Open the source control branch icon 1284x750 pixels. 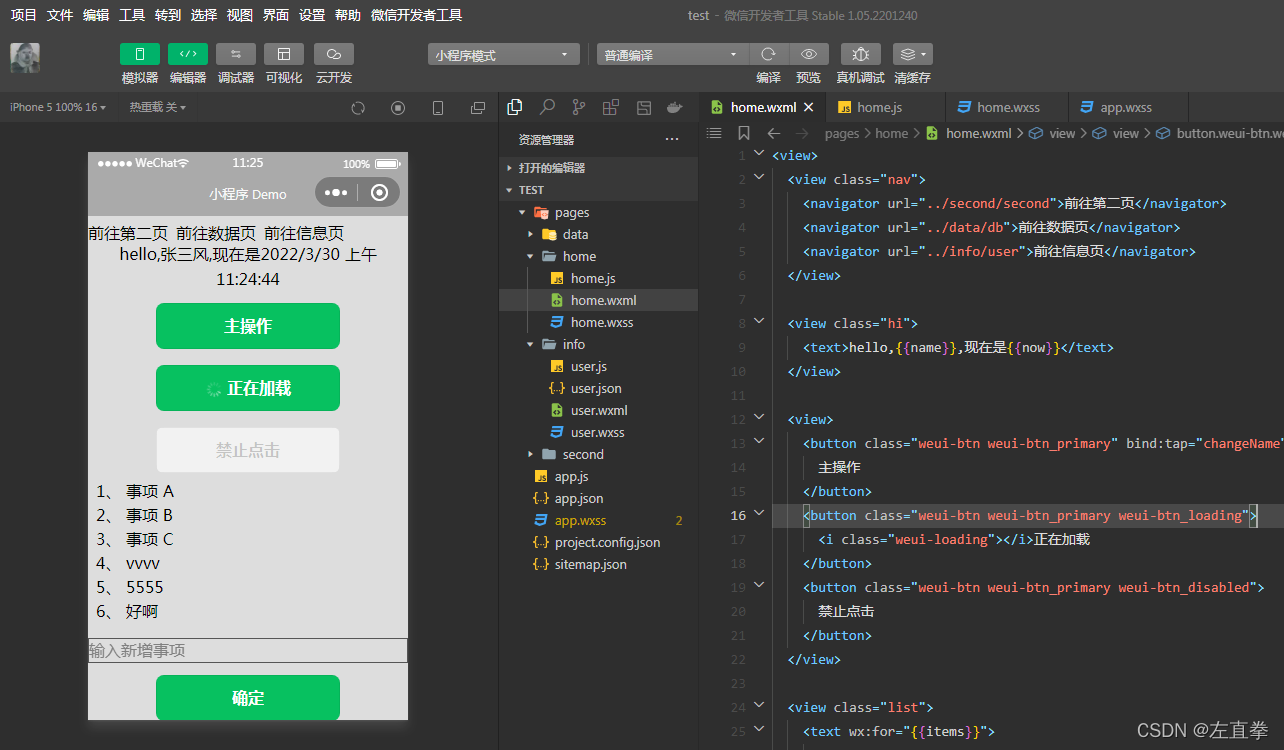tap(579, 107)
